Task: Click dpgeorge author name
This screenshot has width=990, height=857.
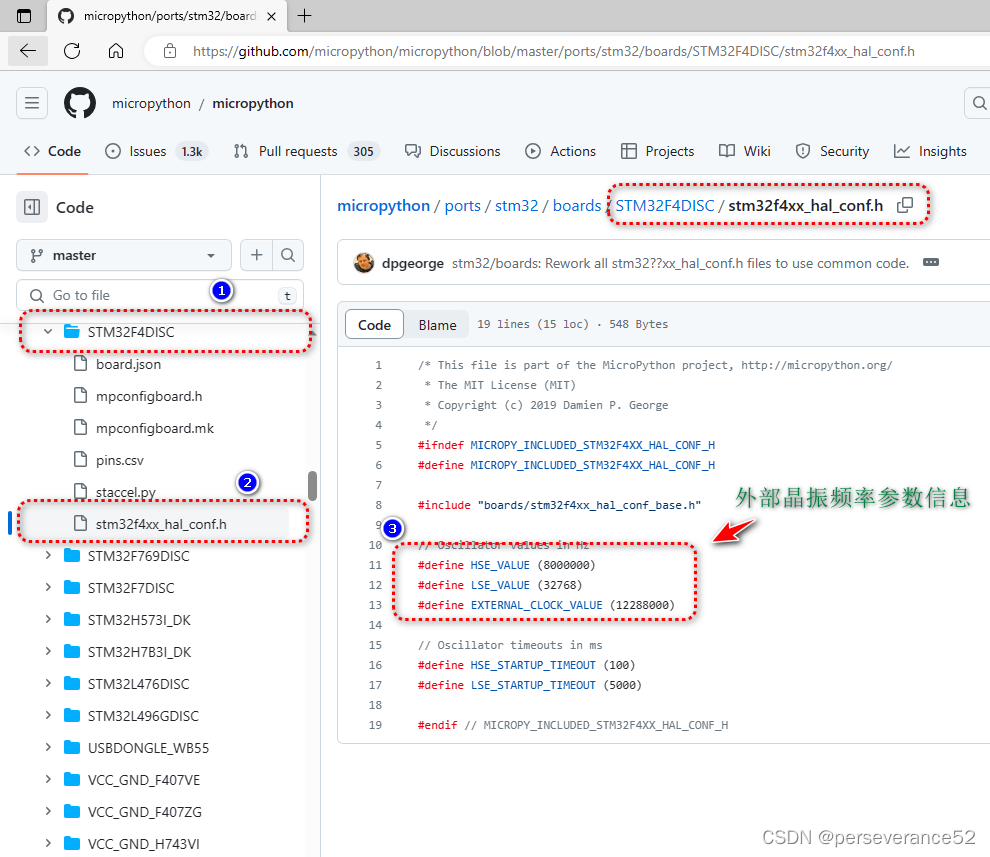Action: click(413, 263)
